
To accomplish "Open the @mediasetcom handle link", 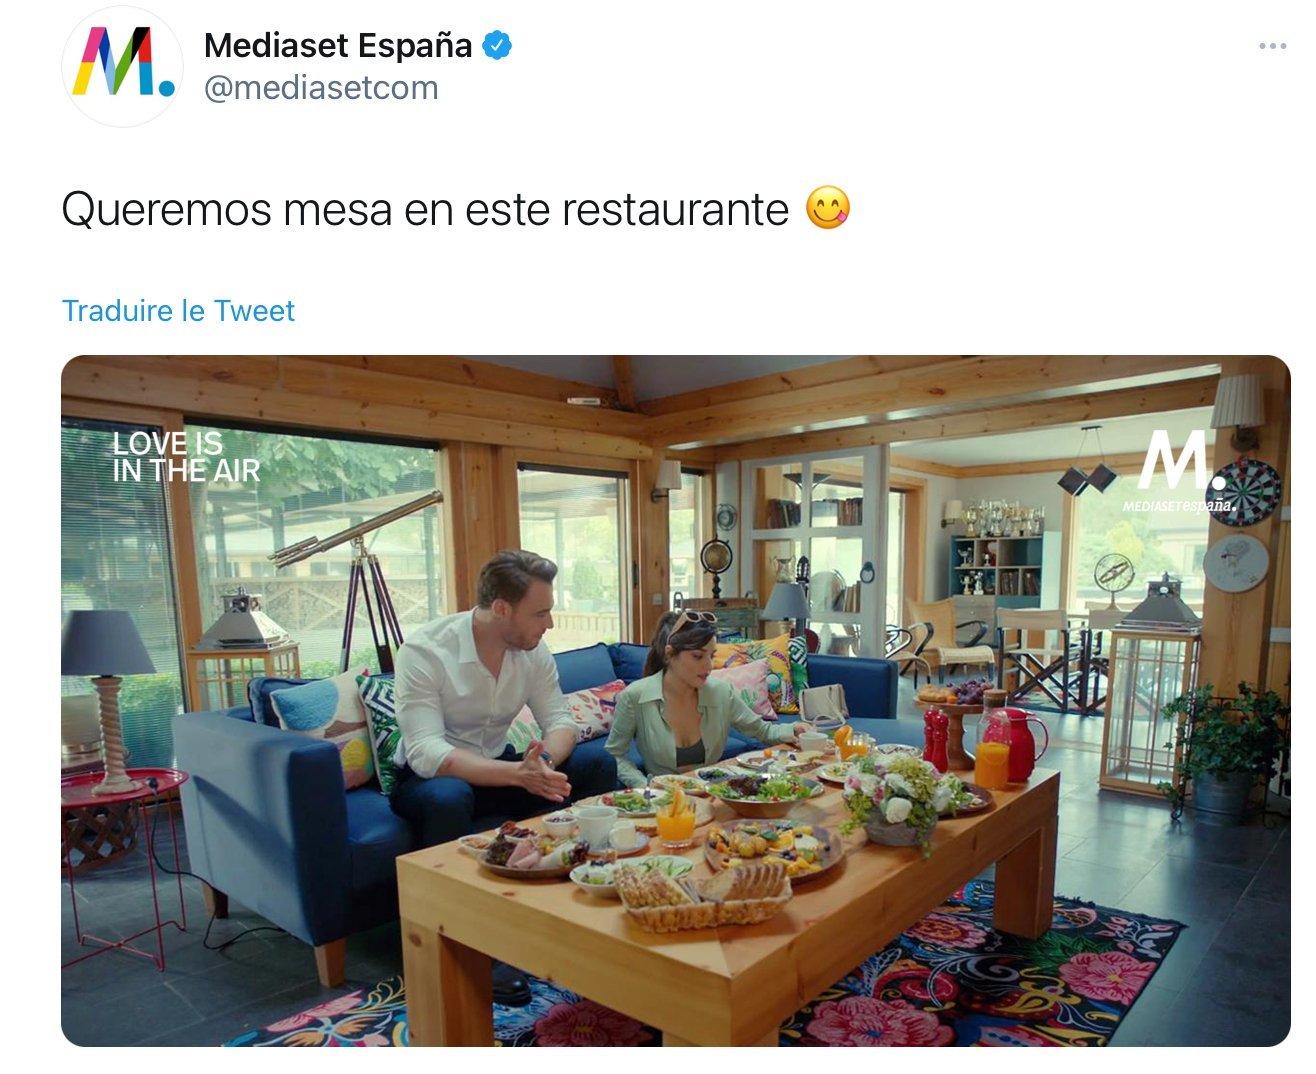I will click(321, 88).
